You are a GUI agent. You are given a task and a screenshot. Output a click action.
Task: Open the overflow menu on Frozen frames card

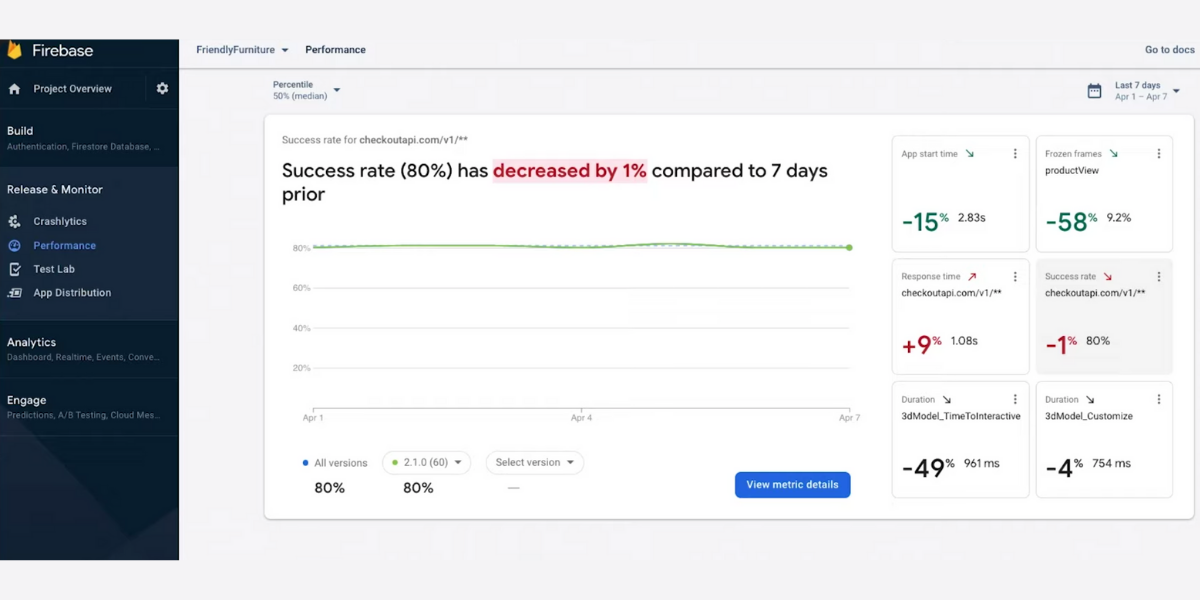[1159, 153]
